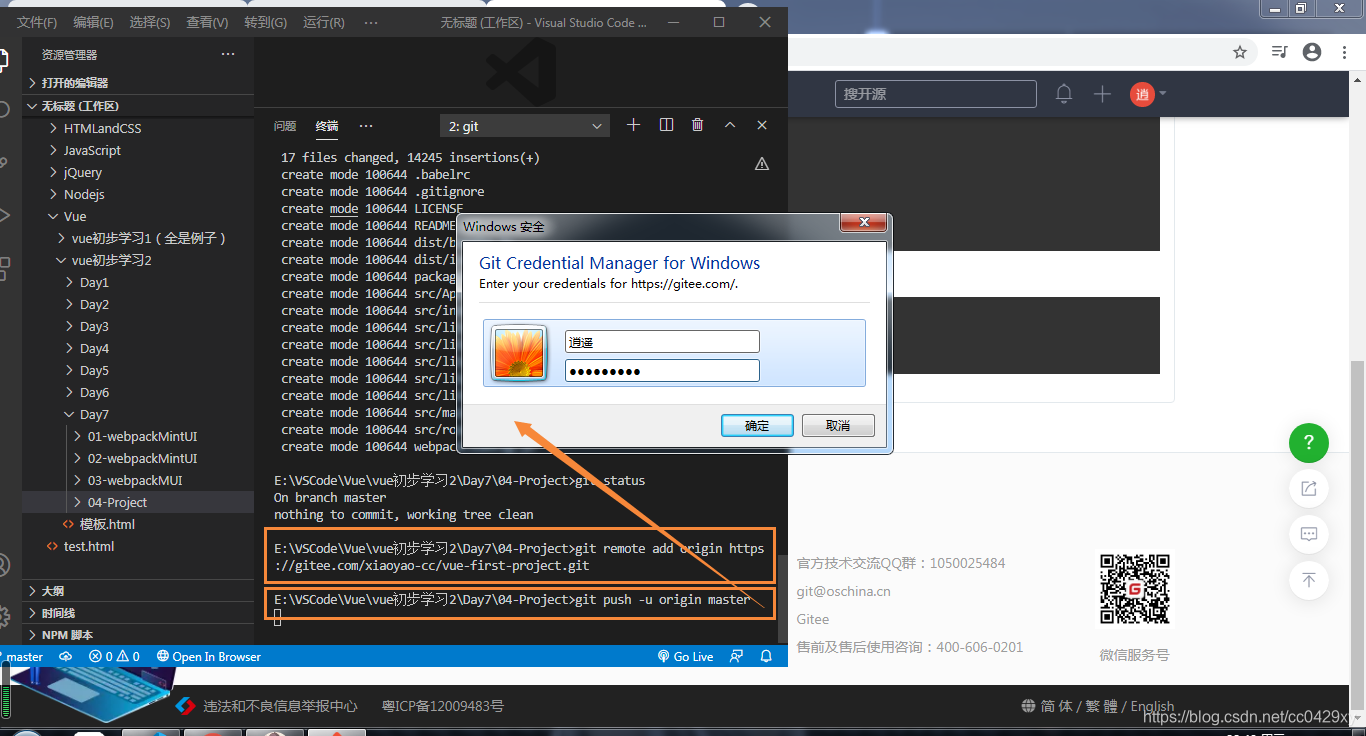Open 编辑(E) menu
Screen dimensions: 1366x736
coord(93,22)
